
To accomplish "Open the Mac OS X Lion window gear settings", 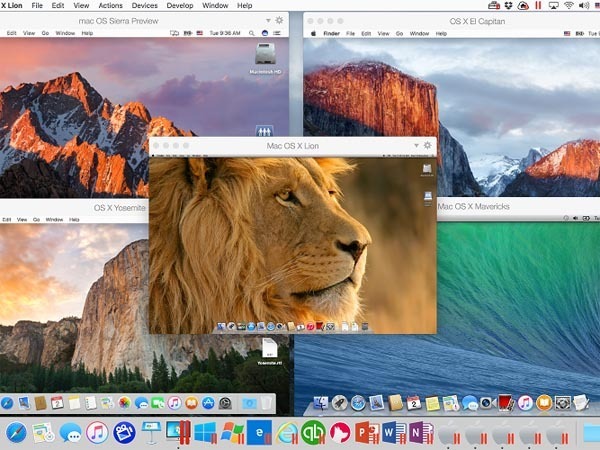I will pyautogui.click(x=427, y=145).
